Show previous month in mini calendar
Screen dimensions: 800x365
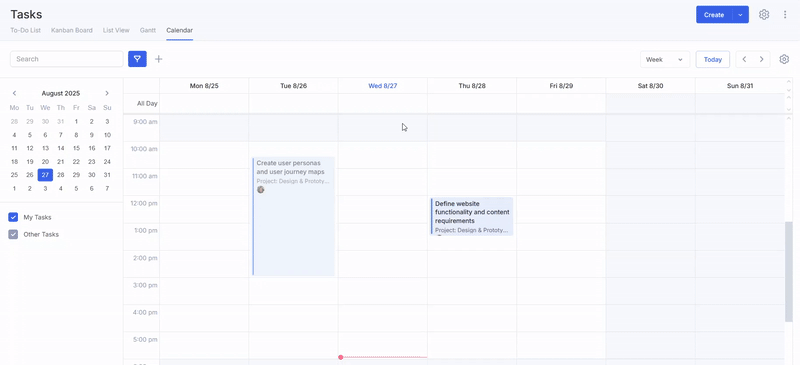point(14,93)
